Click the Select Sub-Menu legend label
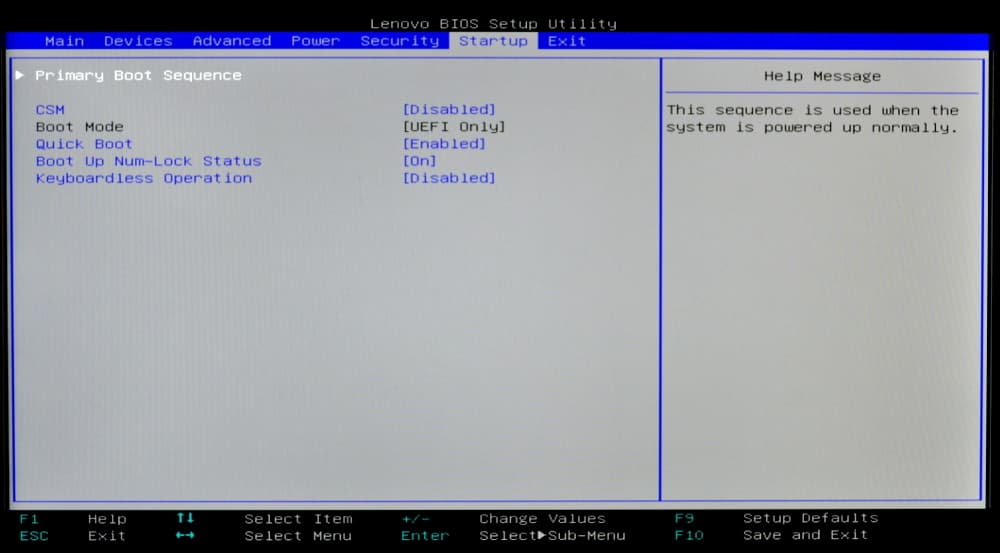Image resolution: width=1000 pixels, height=553 pixels. [x=552, y=536]
